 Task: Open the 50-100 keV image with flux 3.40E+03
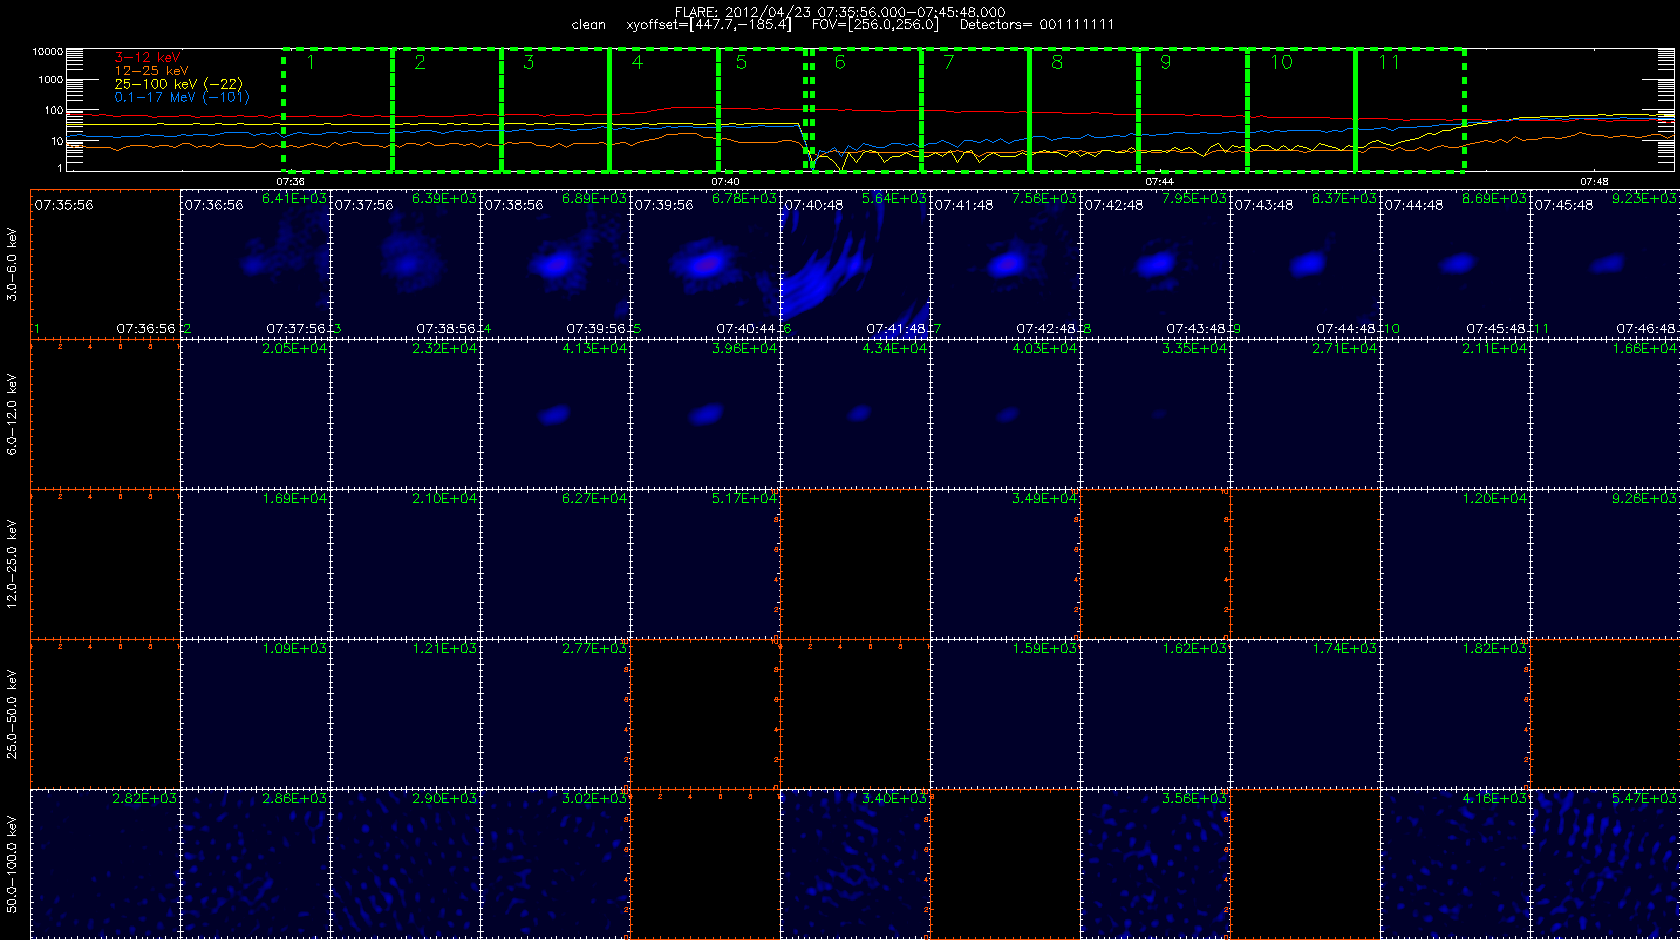[855, 864]
